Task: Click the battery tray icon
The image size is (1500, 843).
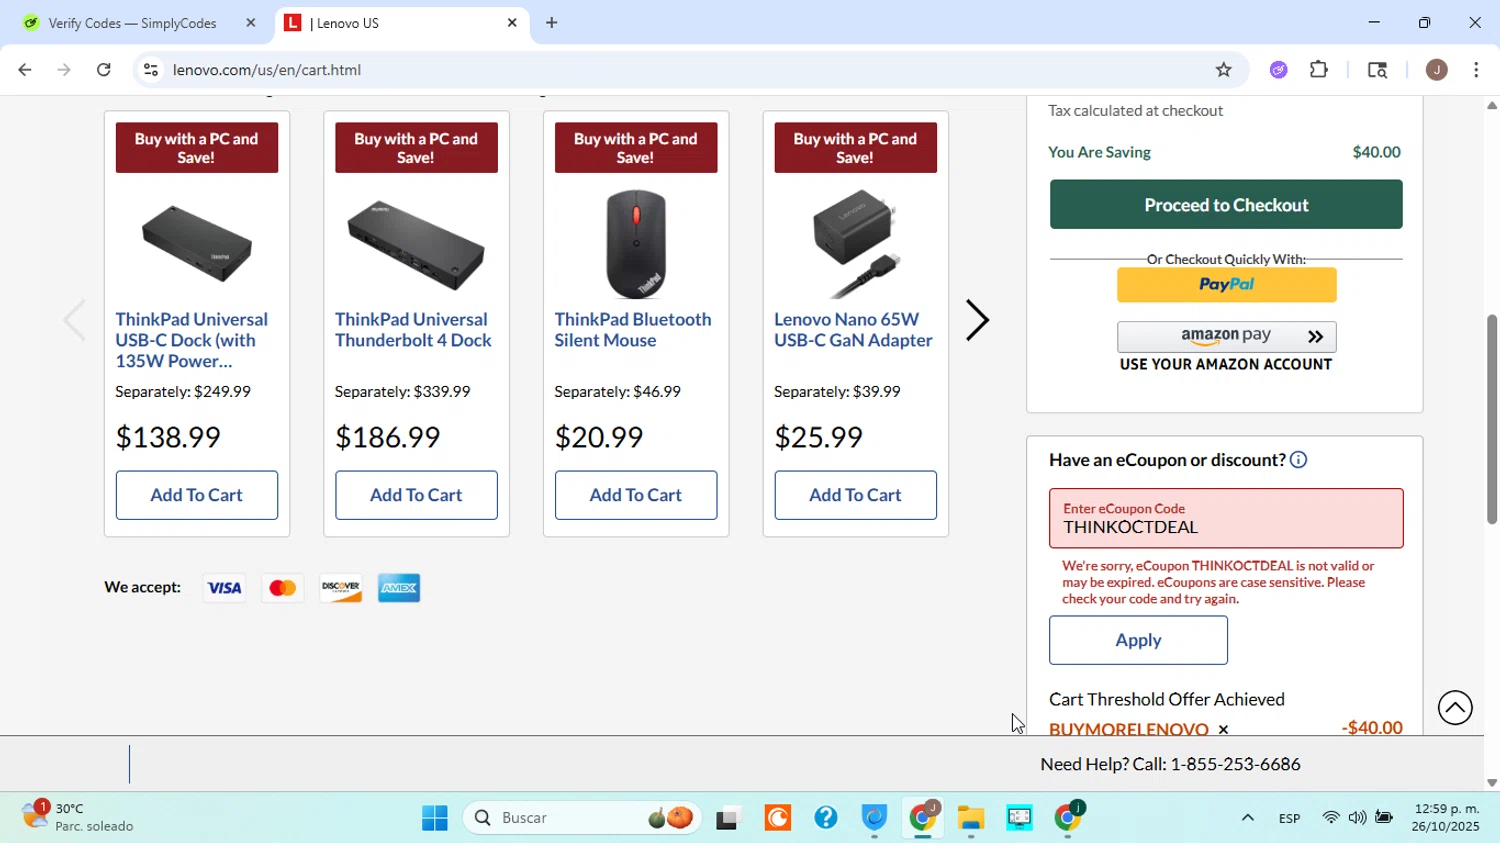Action: point(1384,818)
